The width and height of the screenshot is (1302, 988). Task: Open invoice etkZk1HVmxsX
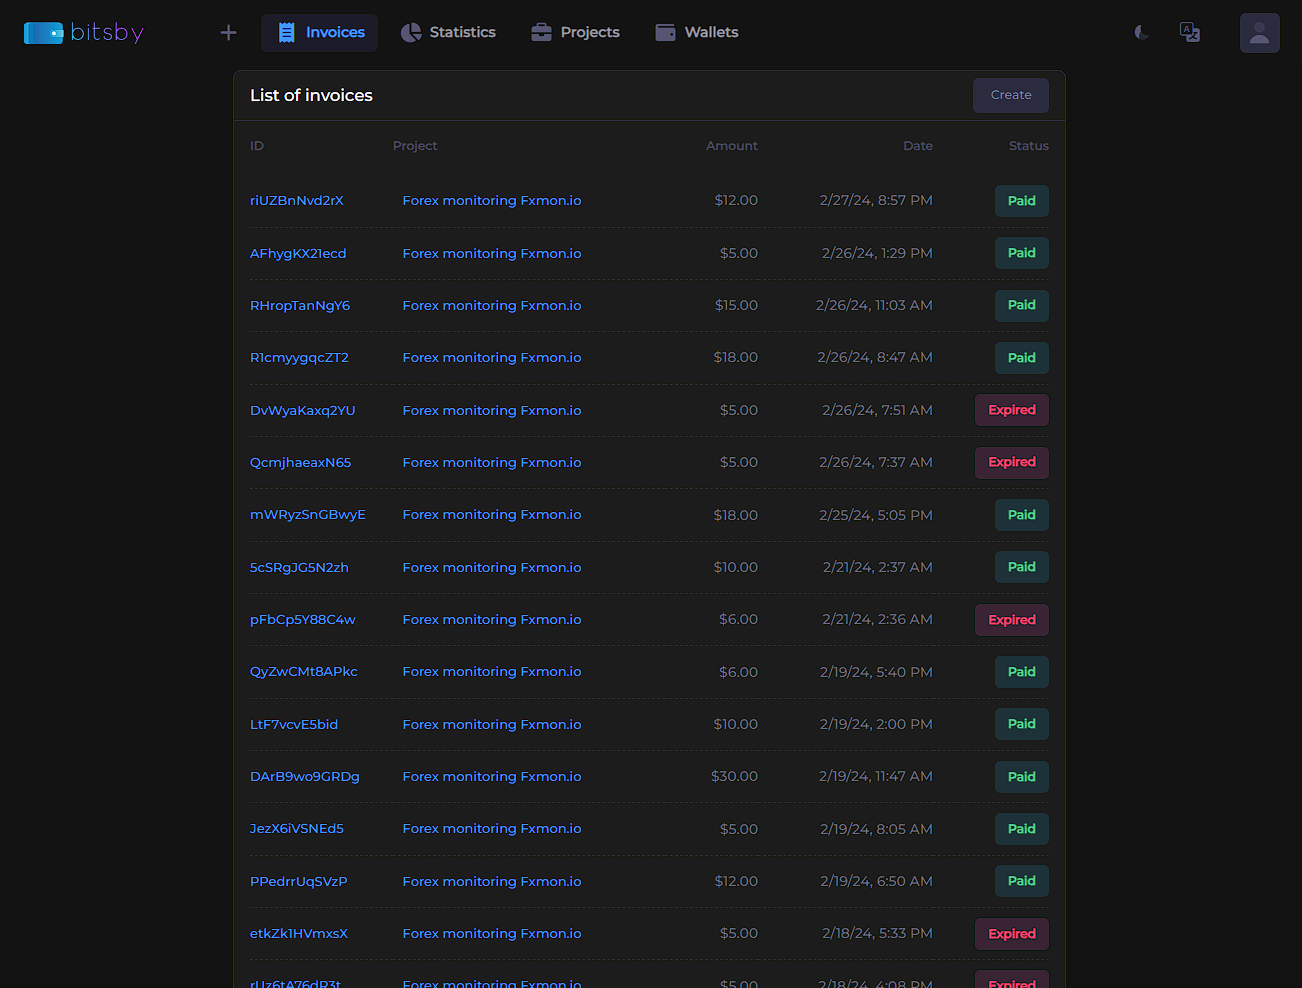[x=299, y=934]
